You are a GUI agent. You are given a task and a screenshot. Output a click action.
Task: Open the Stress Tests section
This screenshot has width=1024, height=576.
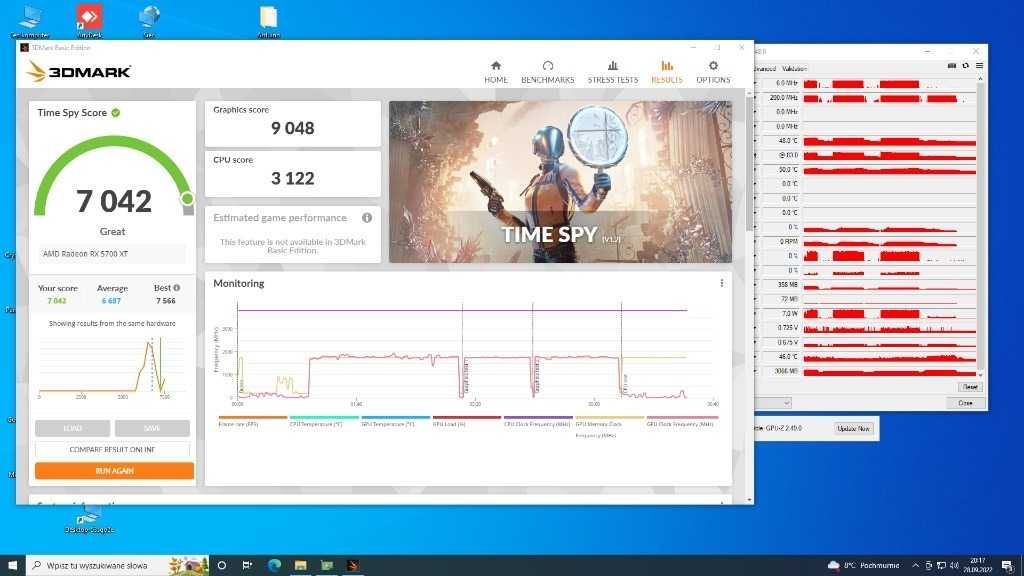(613, 72)
